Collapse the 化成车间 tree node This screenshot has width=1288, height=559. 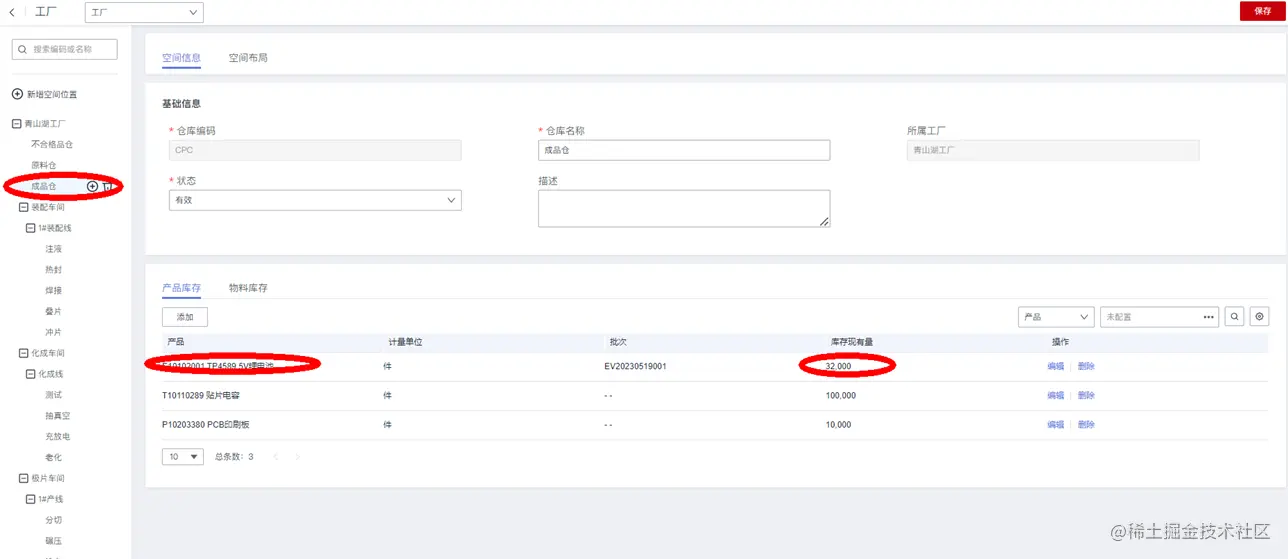click(23, 353)
